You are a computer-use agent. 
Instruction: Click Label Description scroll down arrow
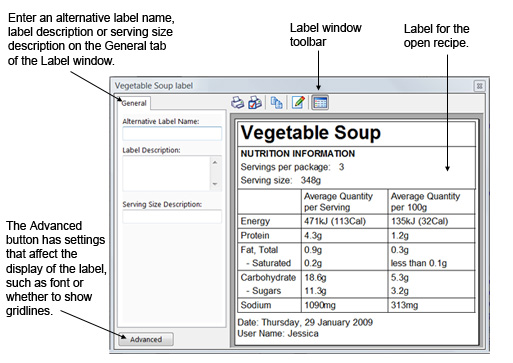[x=215, y=184]
